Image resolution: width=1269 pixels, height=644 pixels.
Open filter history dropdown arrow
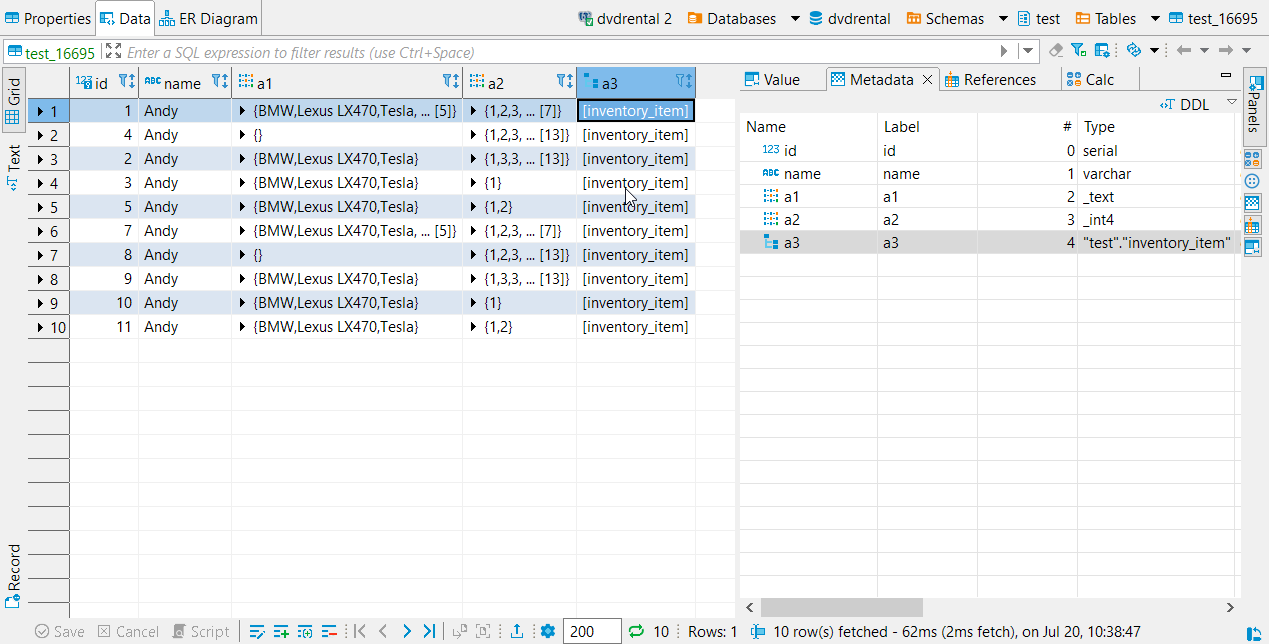tap(1027, 51)
